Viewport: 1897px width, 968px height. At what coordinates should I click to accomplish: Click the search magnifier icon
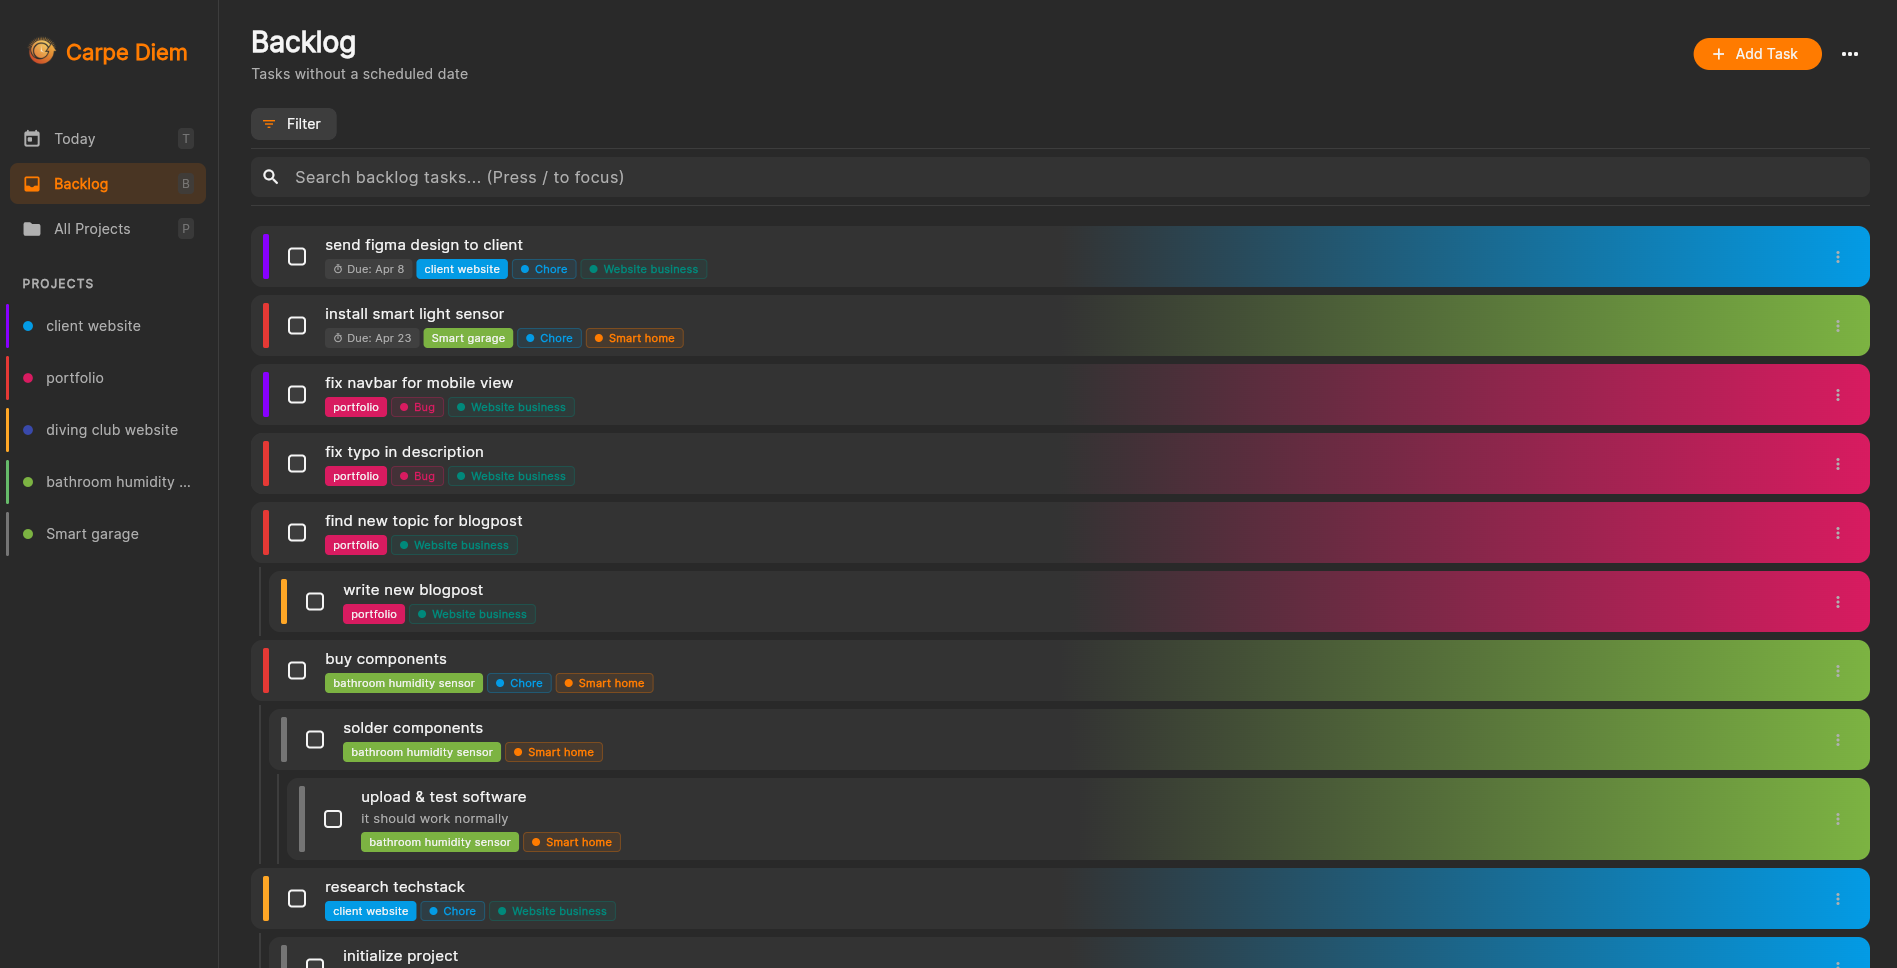pos(271,177)
